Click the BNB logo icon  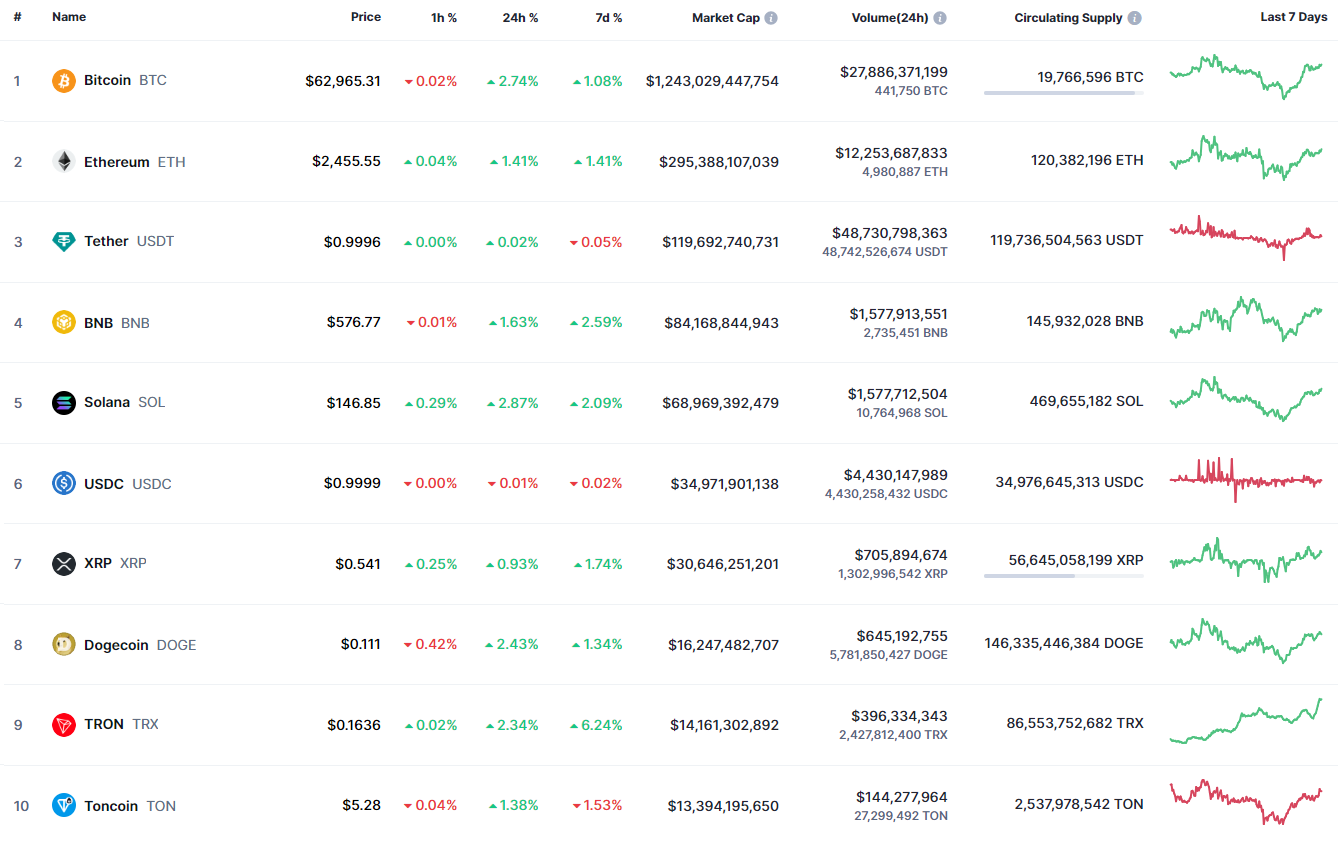click(x=64, y=322)
